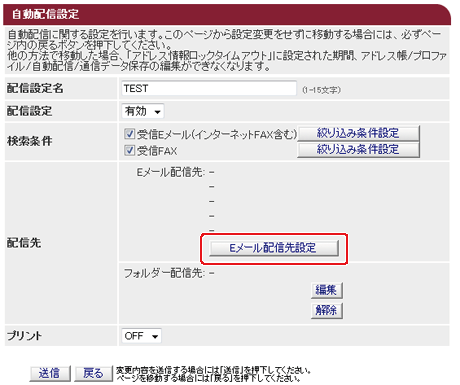Click the (1-15文字) hint text
This screenshot has width=460, height=385.
click(x=321, y=90)
